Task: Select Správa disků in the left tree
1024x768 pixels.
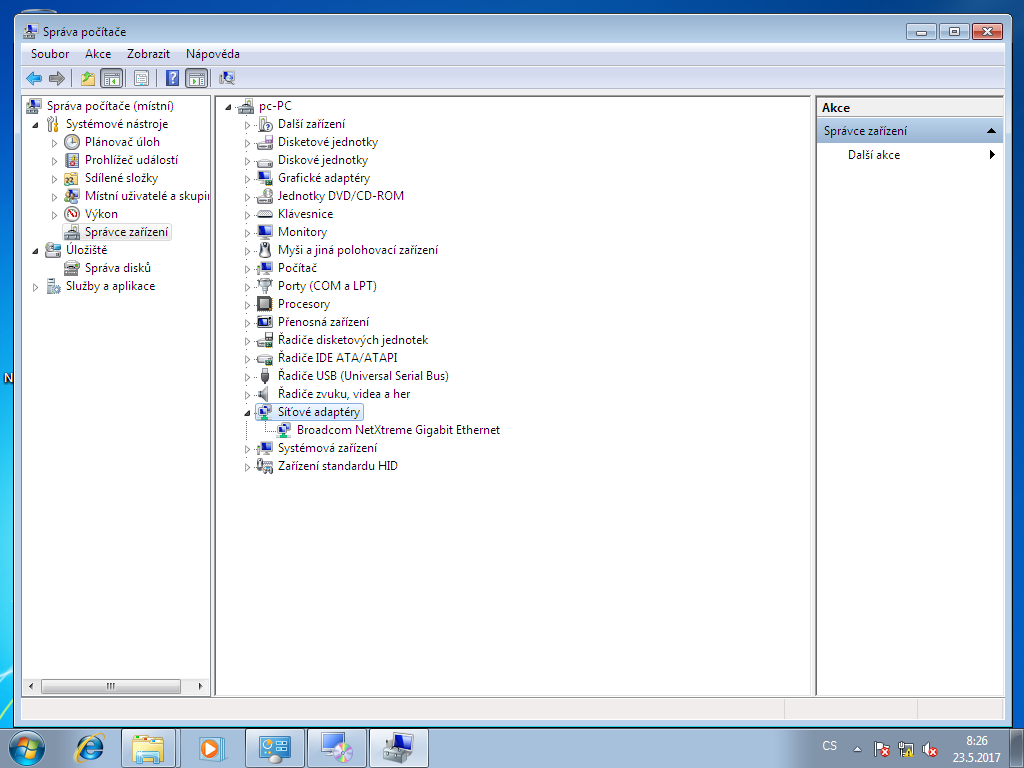Action: click(x=117, y=268)
